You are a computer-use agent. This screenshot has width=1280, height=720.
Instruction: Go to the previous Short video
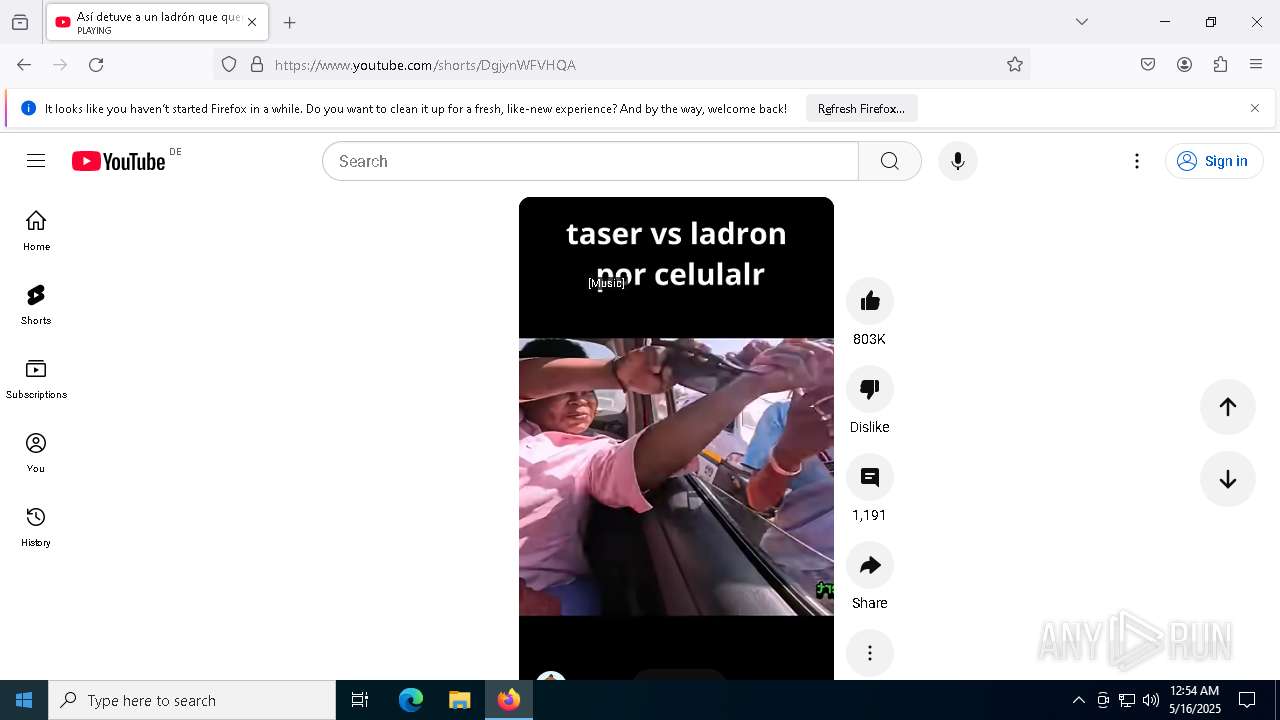point(1228,406)
